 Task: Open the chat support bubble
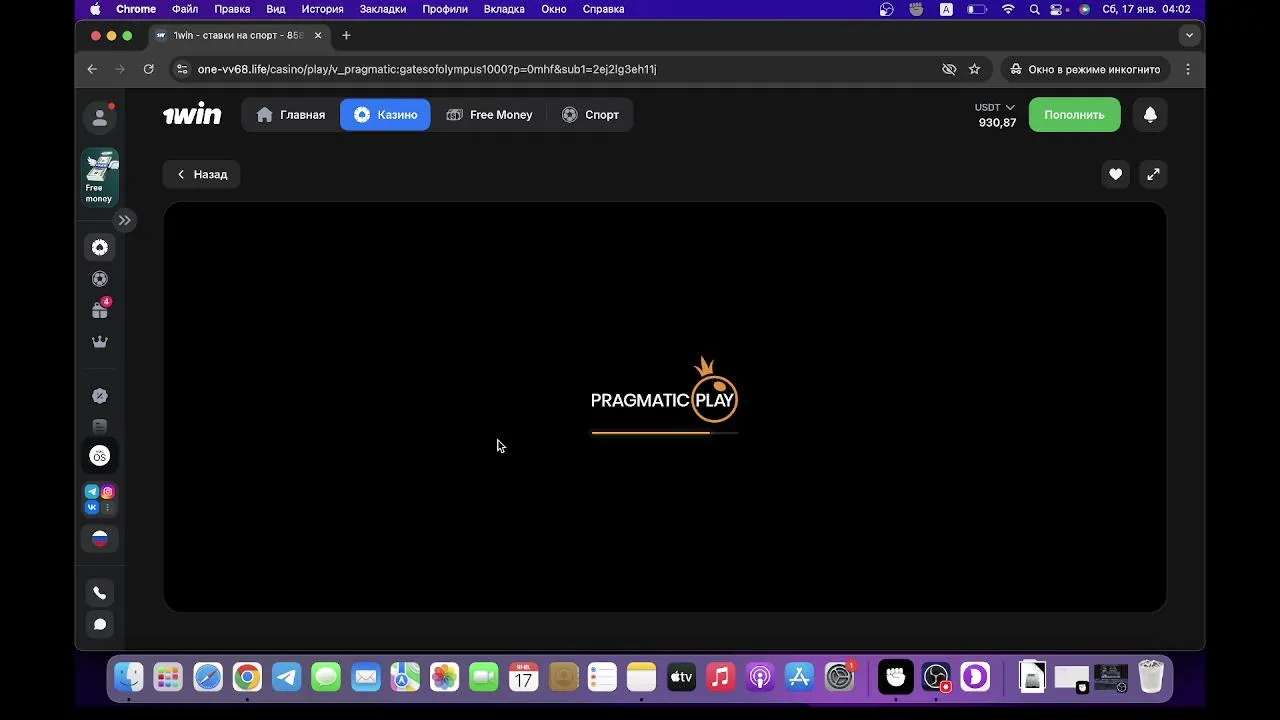100,625
